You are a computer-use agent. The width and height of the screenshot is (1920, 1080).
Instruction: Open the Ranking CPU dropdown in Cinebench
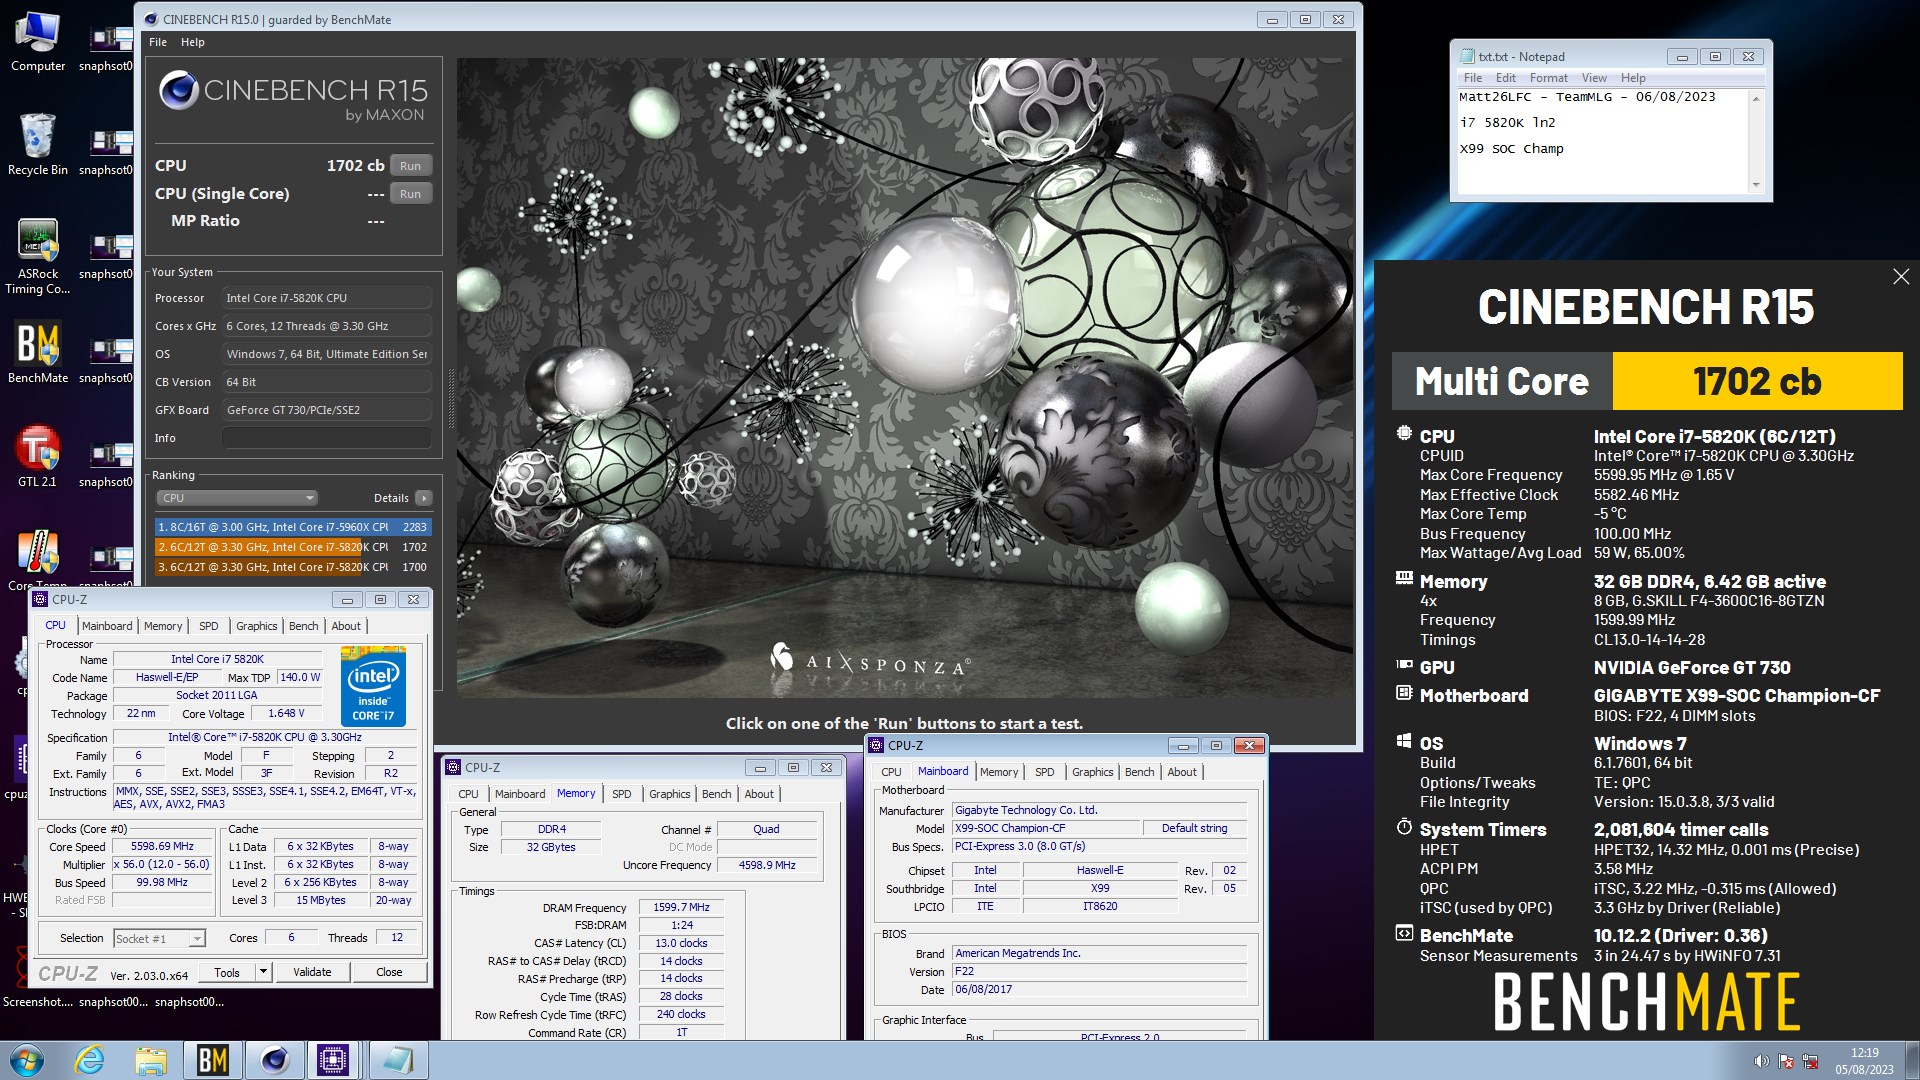tap(236, 498)
